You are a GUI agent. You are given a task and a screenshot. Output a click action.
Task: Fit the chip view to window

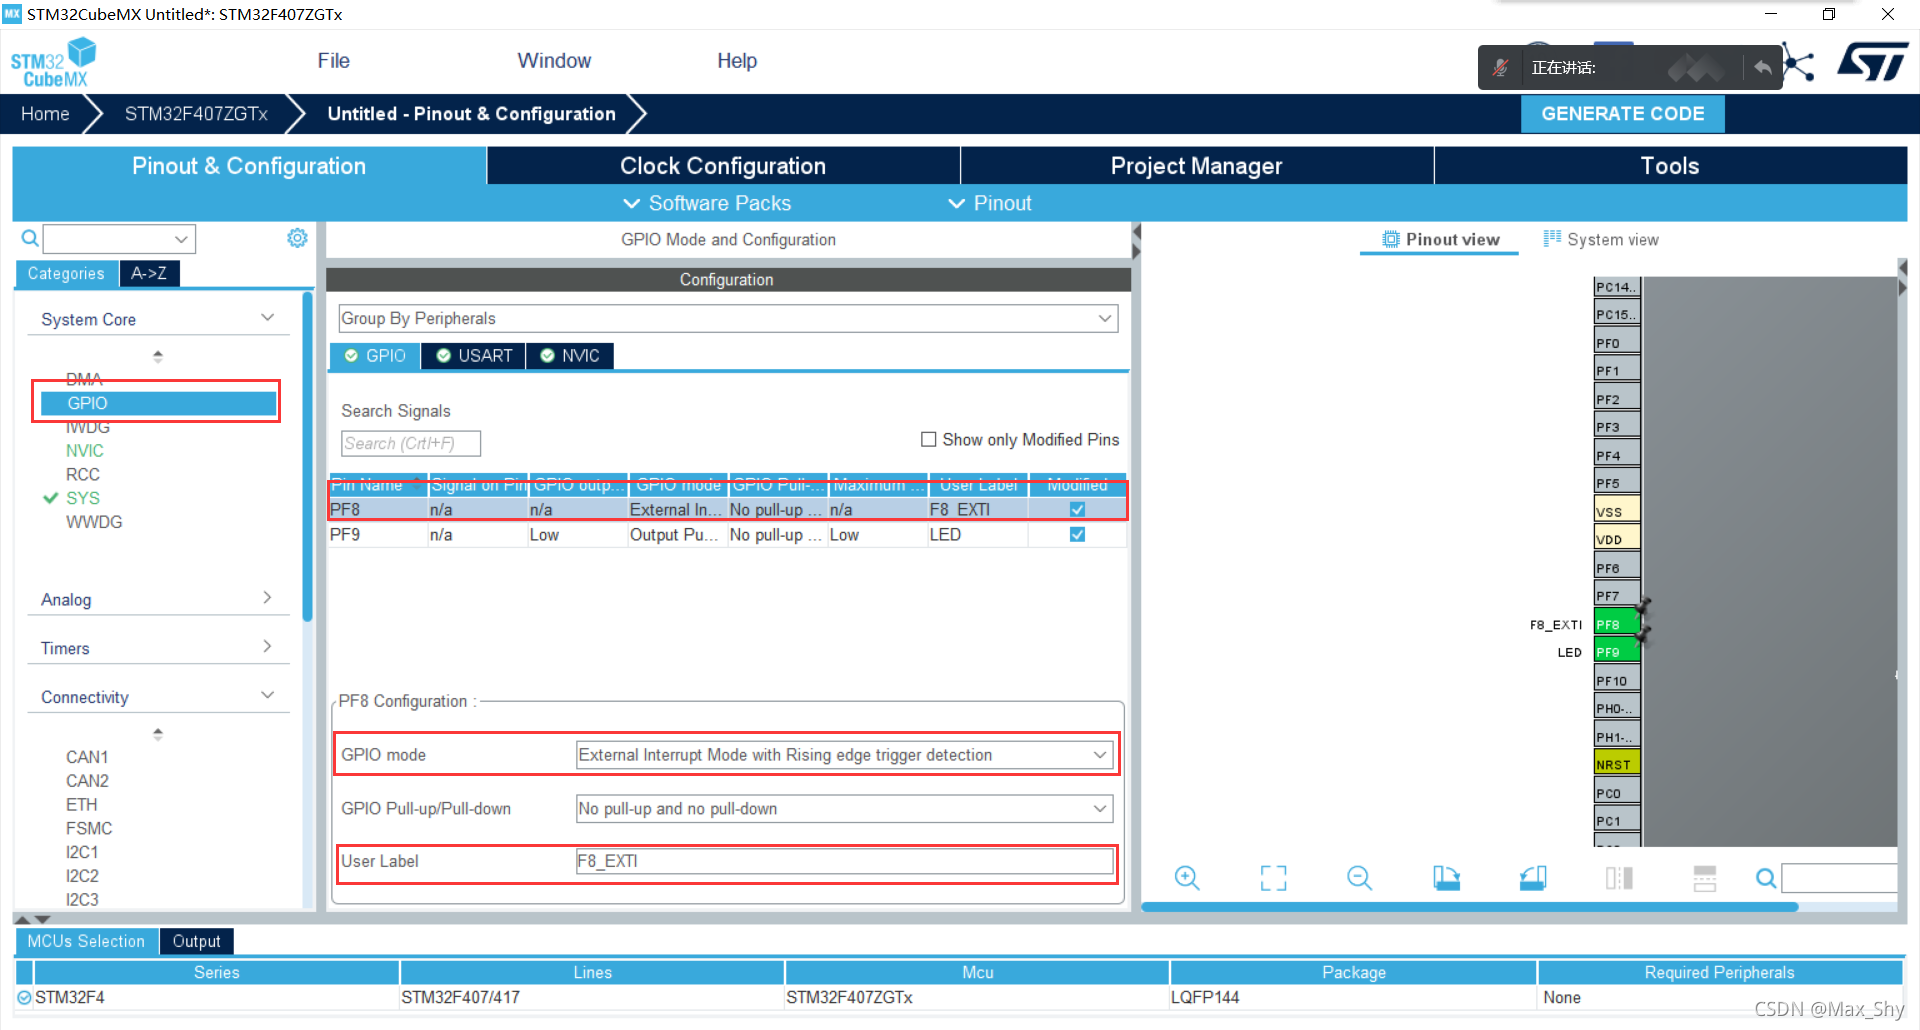pyautogui.click(x=1273, y=878)
